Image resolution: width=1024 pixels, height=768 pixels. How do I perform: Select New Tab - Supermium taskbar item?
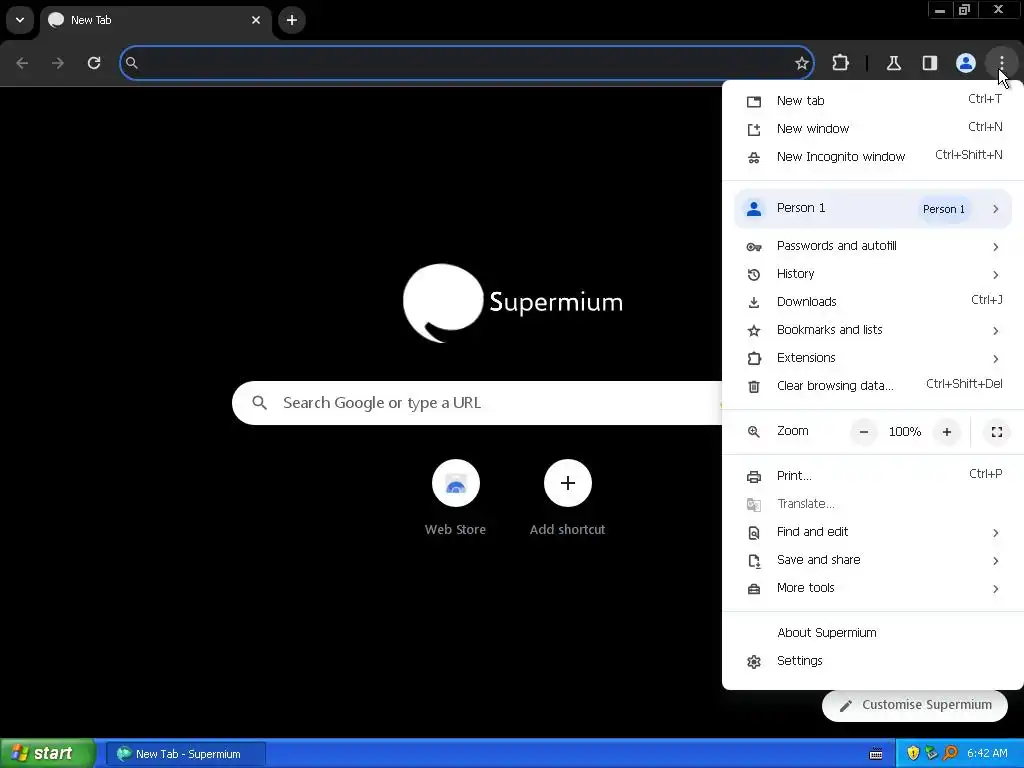coord(186,754)
